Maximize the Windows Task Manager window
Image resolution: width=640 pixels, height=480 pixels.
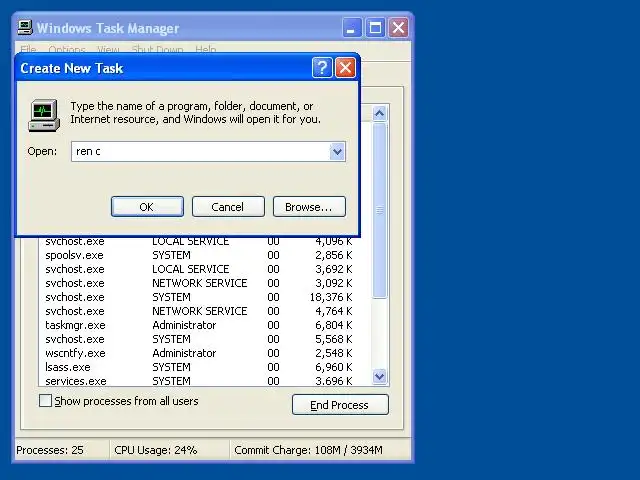pos(375,28)
